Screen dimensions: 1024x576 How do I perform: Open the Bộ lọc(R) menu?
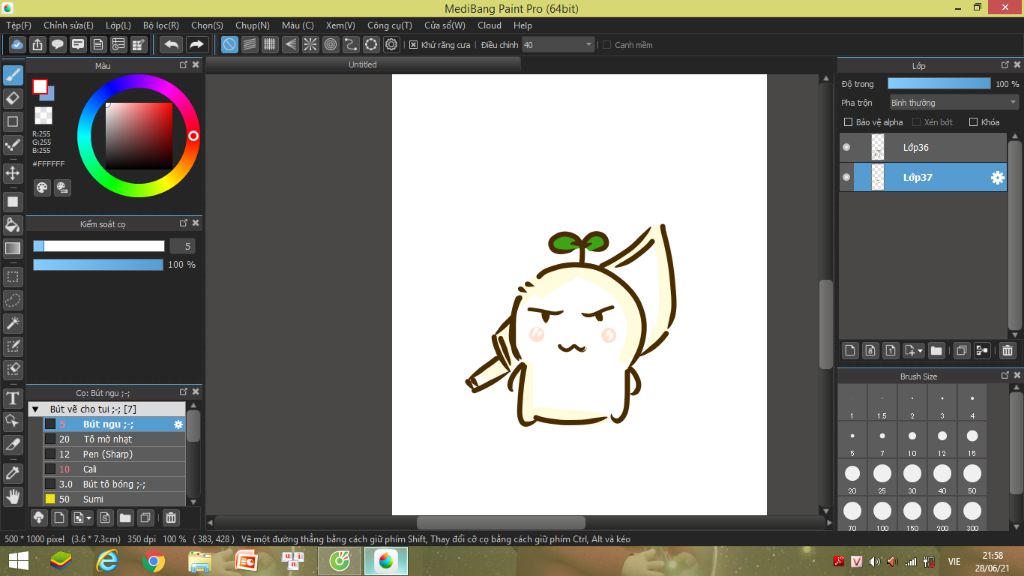click(161, 25)
